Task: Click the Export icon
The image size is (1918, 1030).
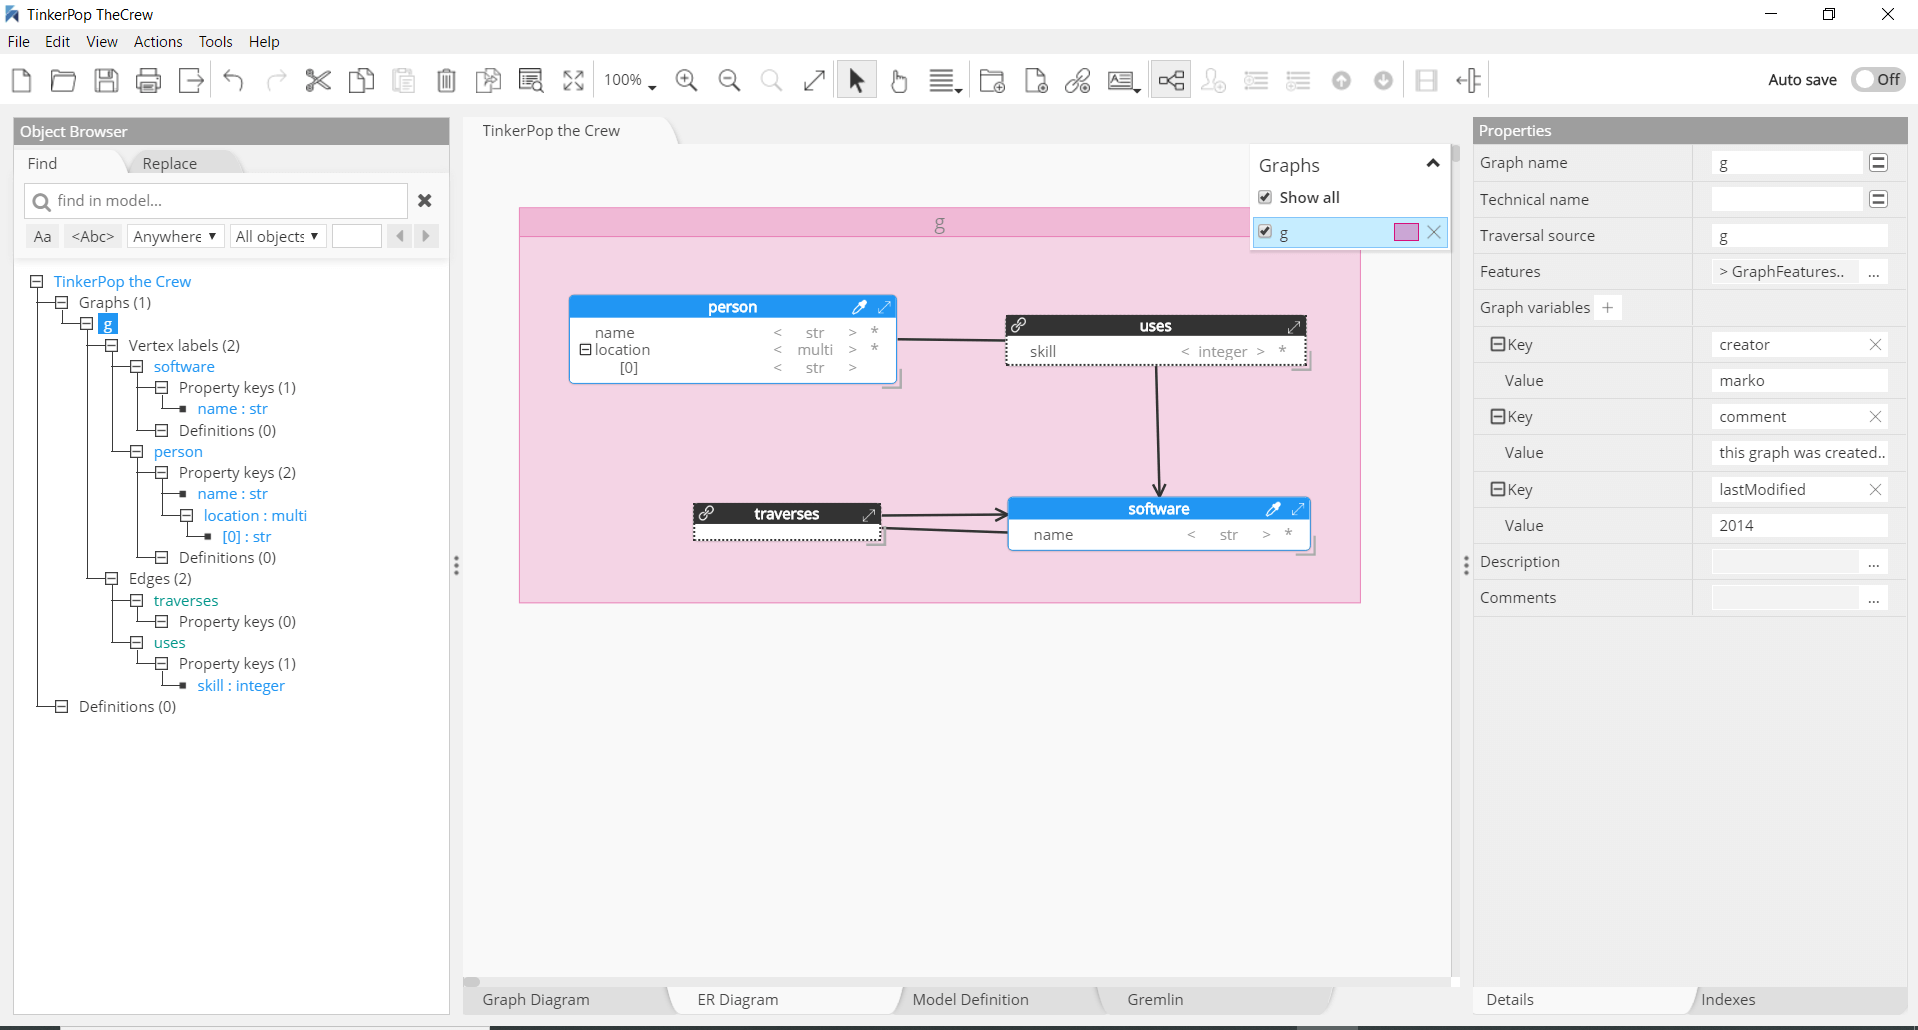Action: pyautogui.click(x=191, y=80)
